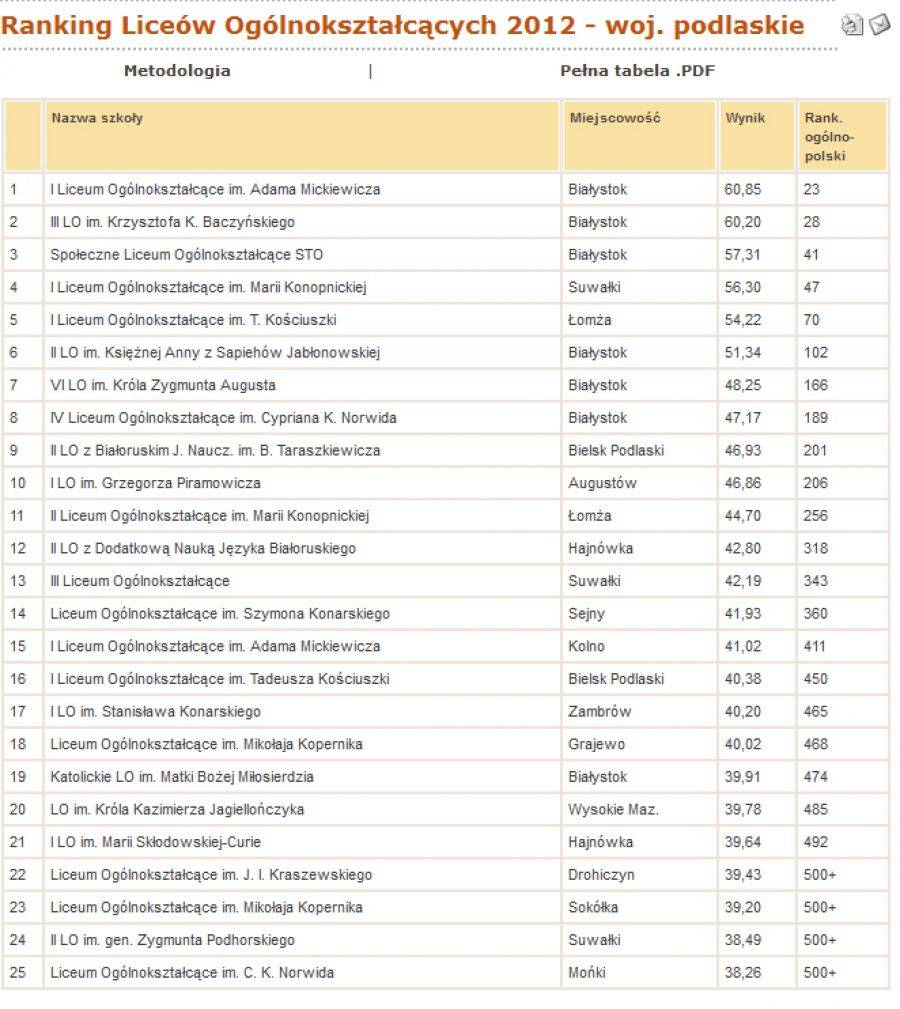Select Liceum Ogólnokształcące im. C. K. Norwida row

(445, 973)
